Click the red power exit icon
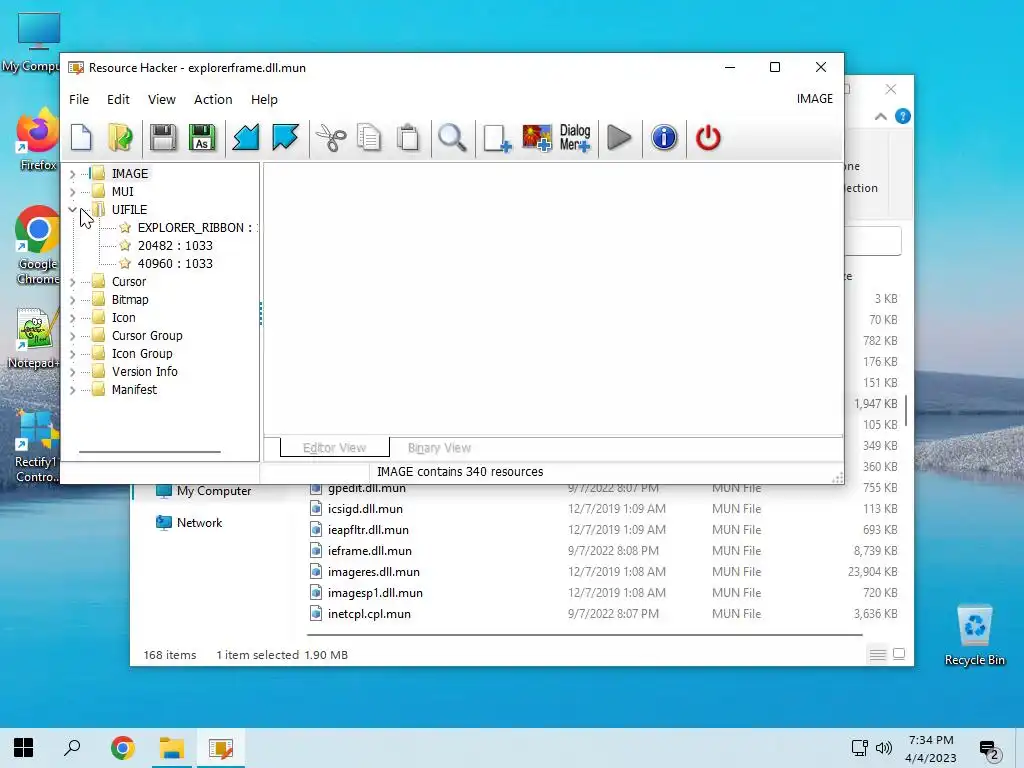1024x768 pixels. coord(708,138)
